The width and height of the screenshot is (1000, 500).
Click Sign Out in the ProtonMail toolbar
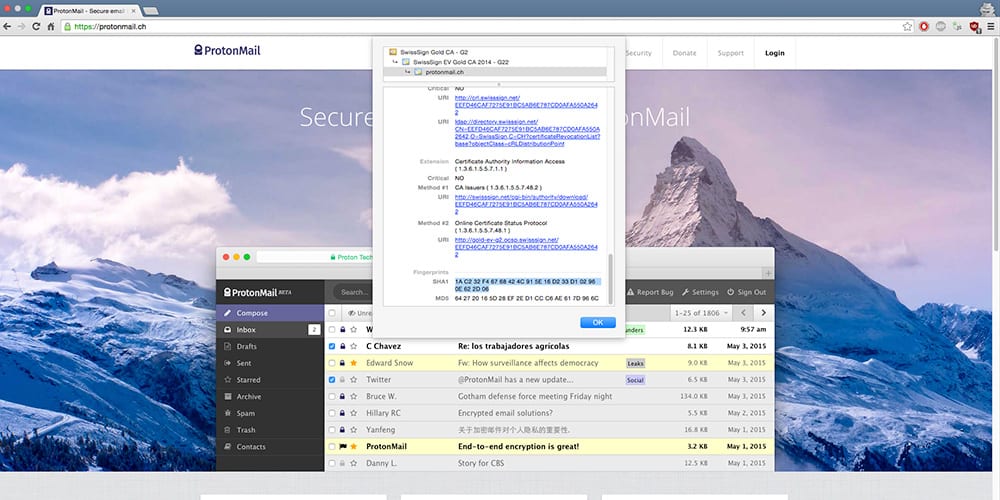(x=746, y=292)
